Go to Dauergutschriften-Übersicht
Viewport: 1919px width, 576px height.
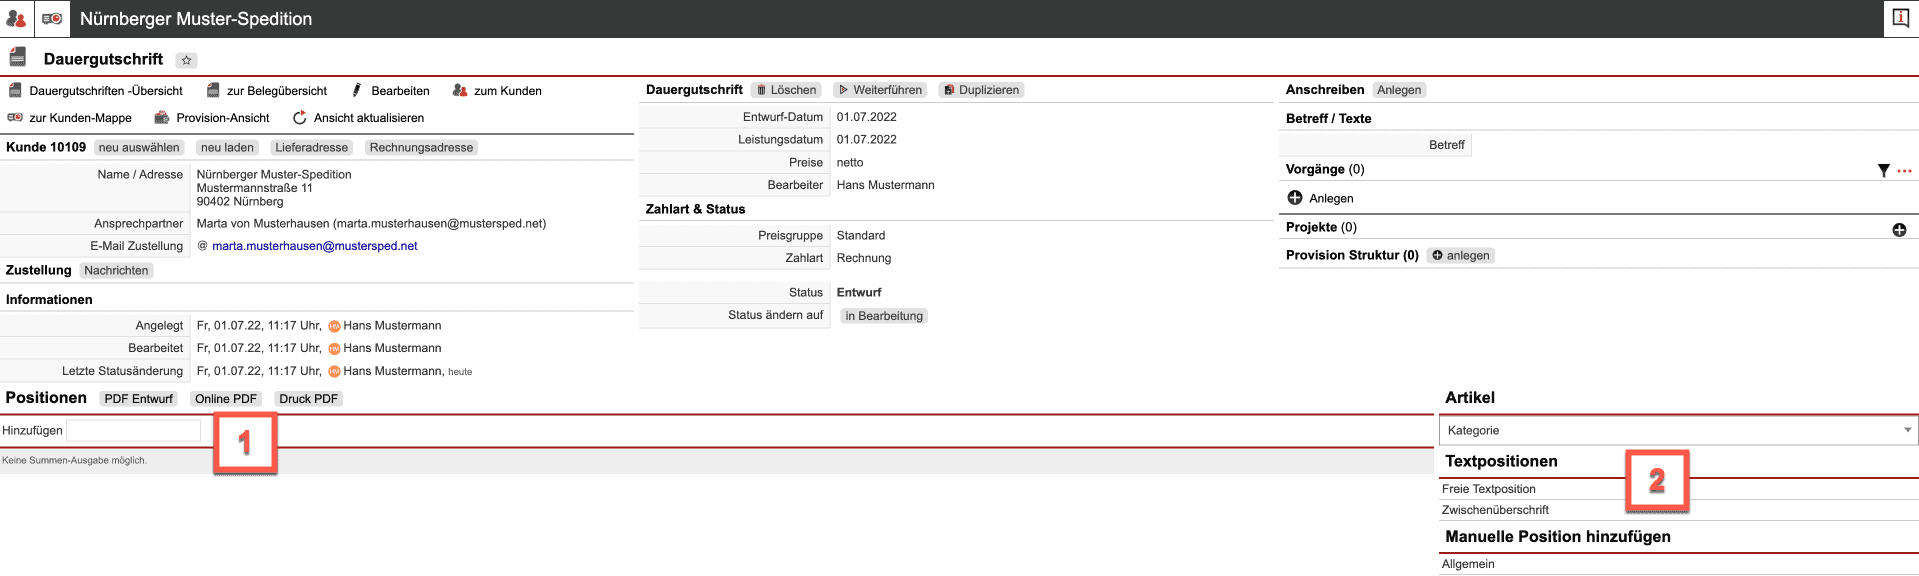point(96,91)
